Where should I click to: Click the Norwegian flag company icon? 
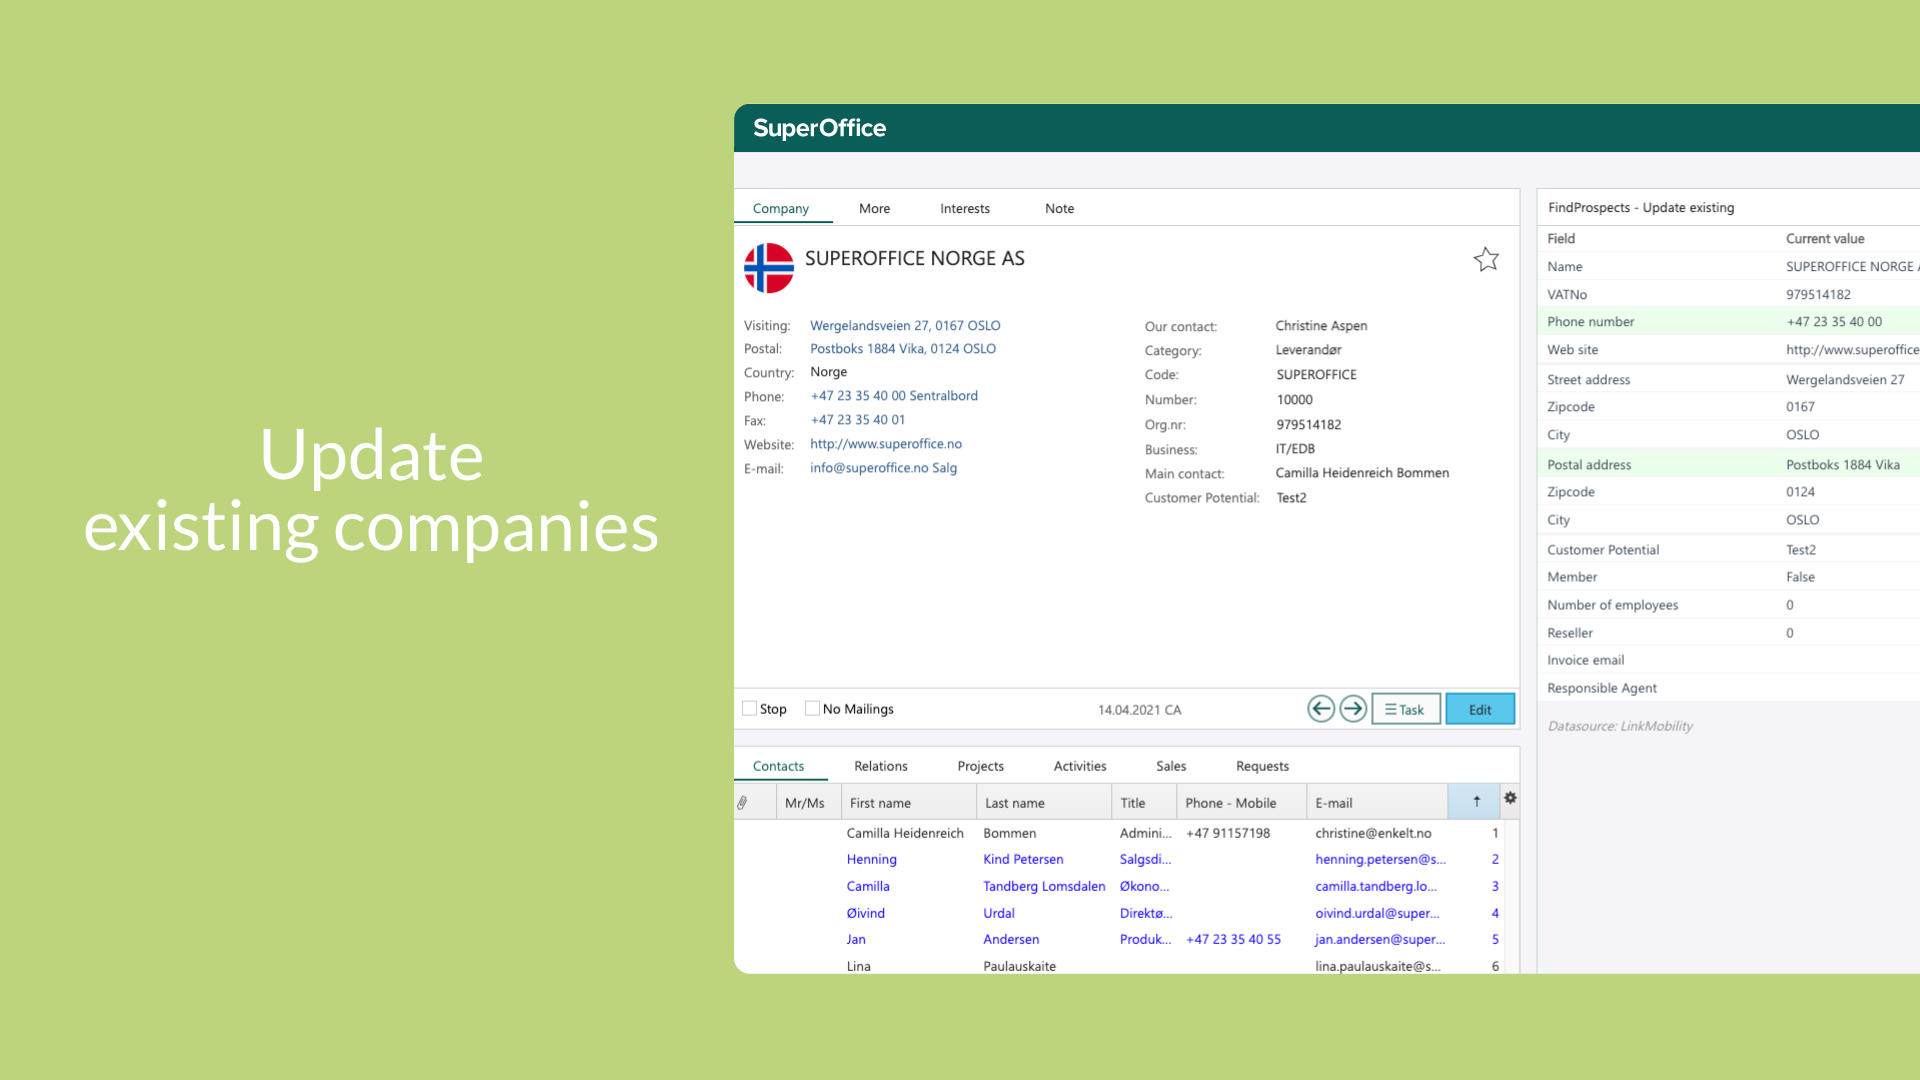[769, 268]
